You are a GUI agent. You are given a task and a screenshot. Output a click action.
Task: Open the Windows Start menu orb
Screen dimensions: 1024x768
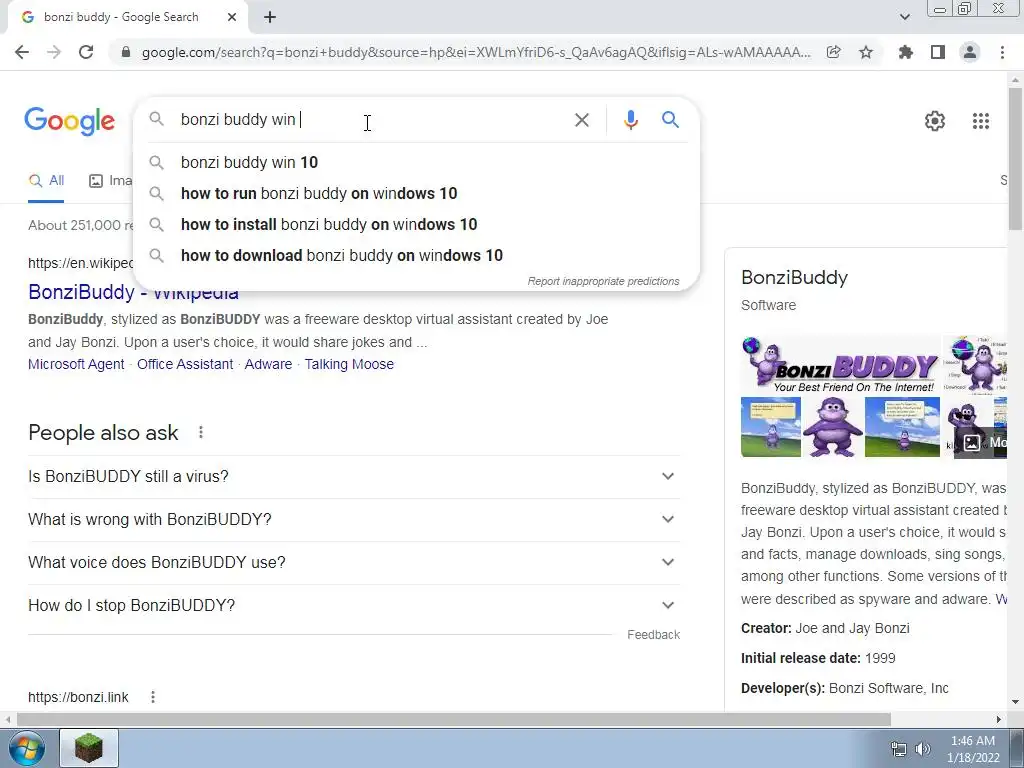click(x=27, y=748)
